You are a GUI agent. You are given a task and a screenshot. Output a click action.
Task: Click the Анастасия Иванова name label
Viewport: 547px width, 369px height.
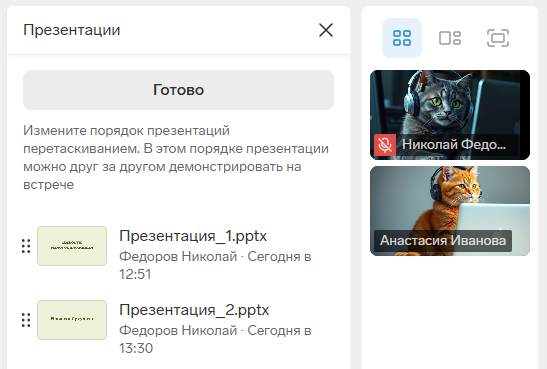pyautogui.click(x=443, y=241)
